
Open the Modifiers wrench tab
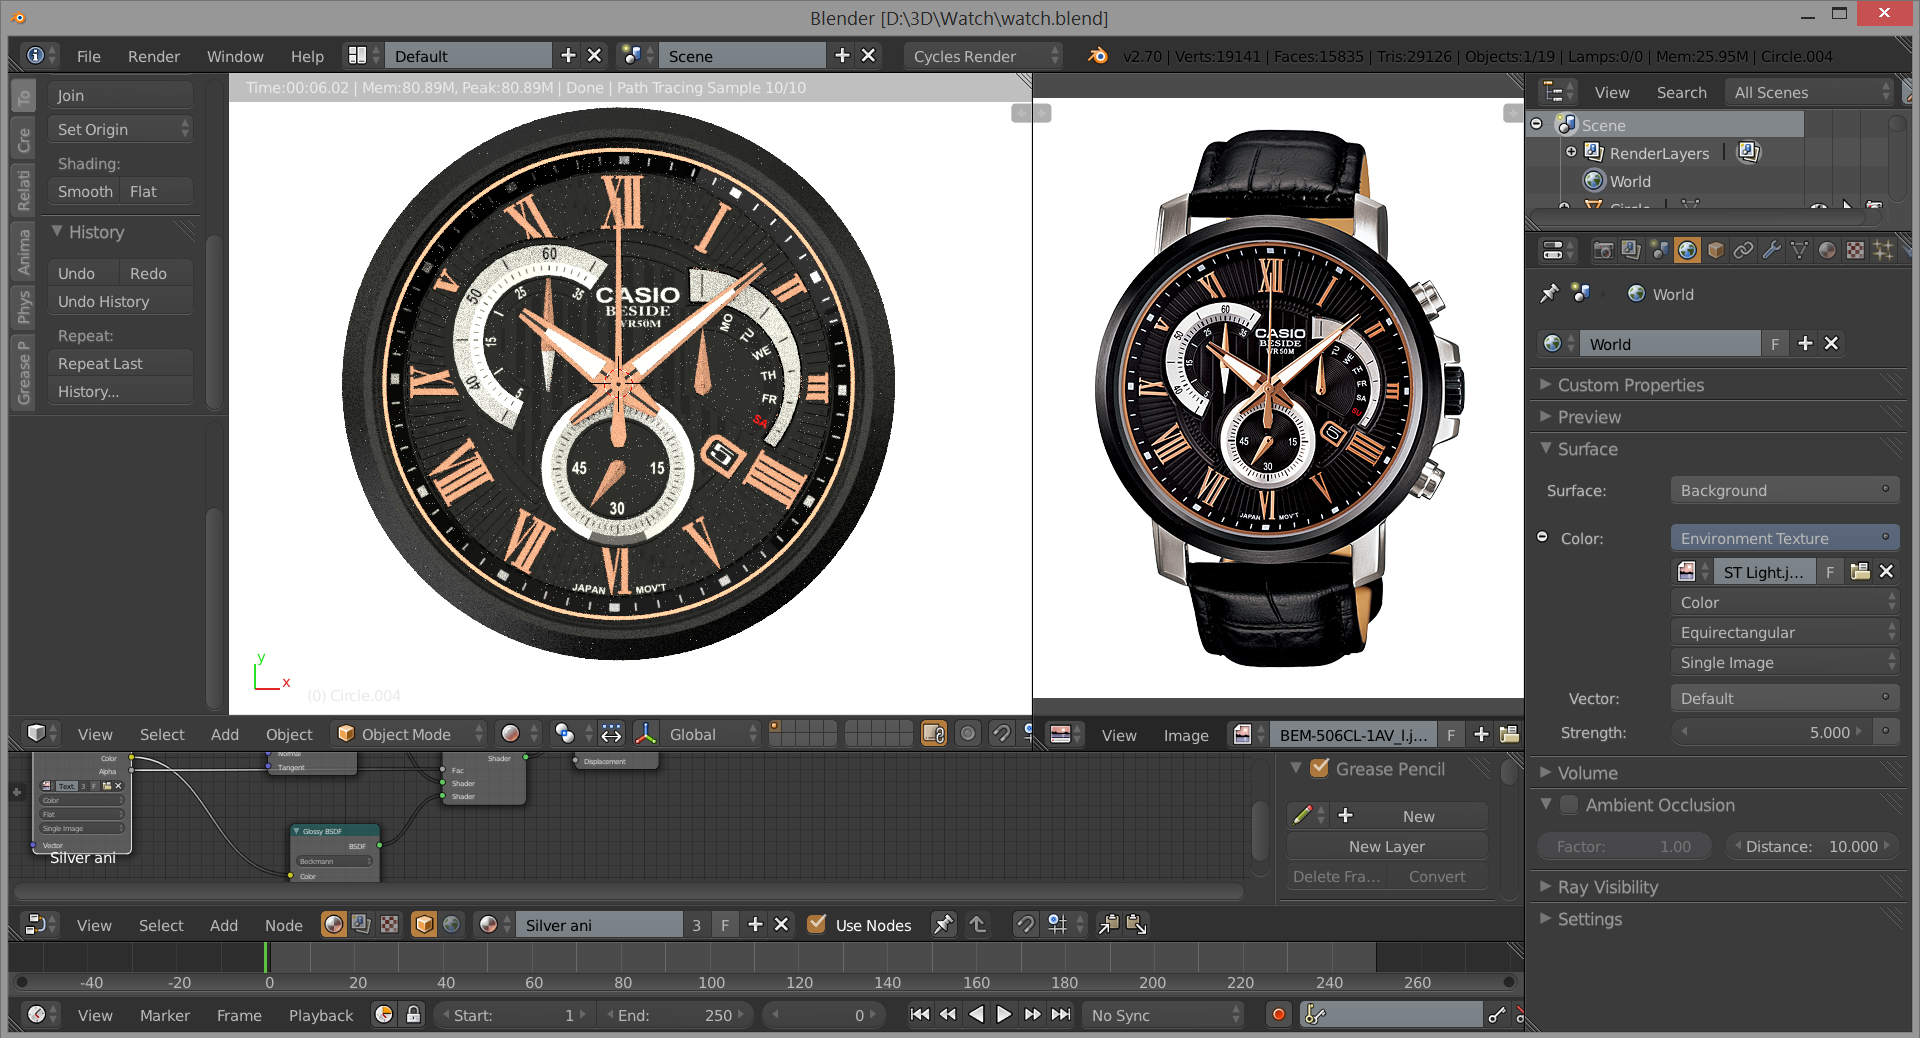[x=1772, y=250]
